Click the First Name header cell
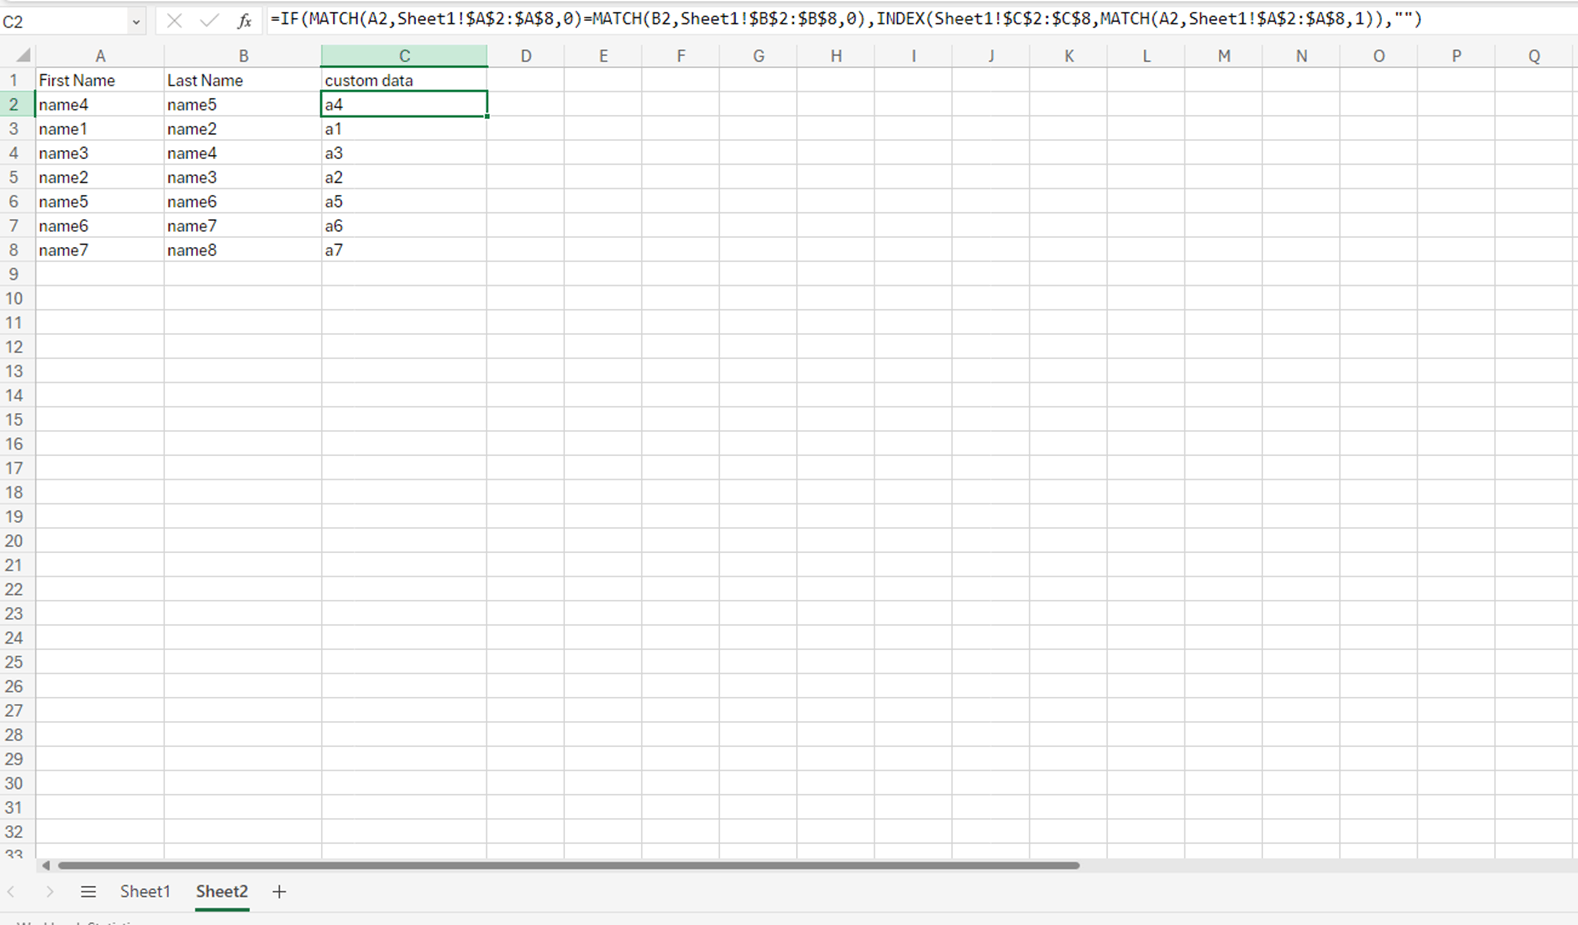Image resolution: width=1578 pixels, height=925 pixels. pyautogui.click(x=100, y=80)
